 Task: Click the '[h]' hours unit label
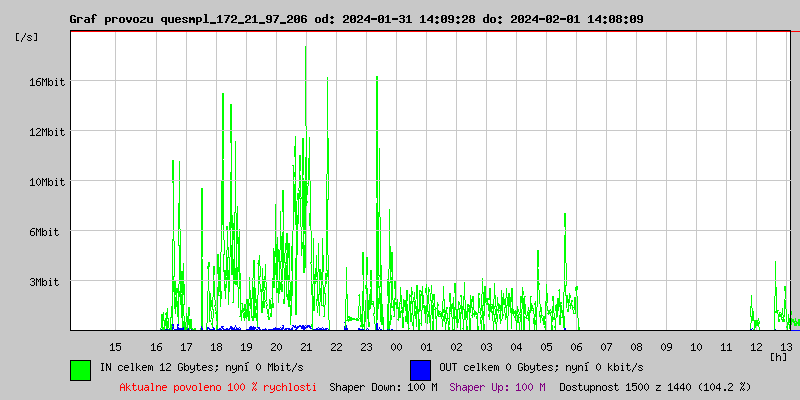[x=778, y=356]
